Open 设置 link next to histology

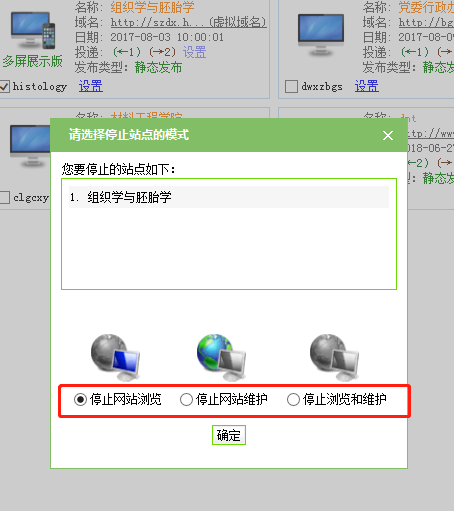click(x=91, y=86)
